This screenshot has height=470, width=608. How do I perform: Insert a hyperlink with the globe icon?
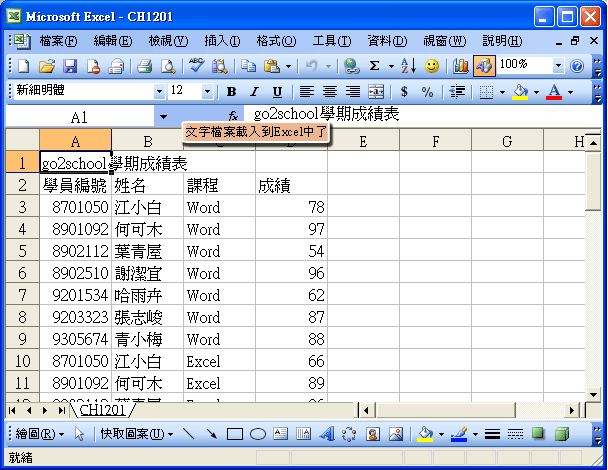pos(351,66)
